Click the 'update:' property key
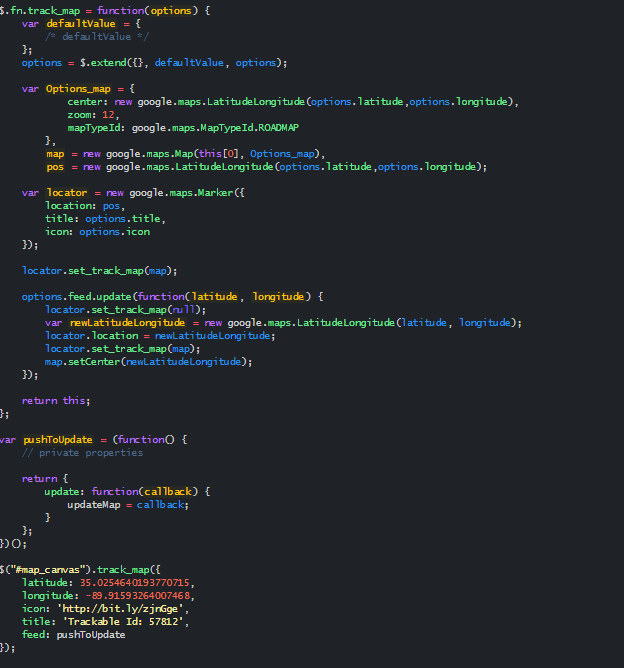Screen dimensions: 624x668 coord(65,492)
